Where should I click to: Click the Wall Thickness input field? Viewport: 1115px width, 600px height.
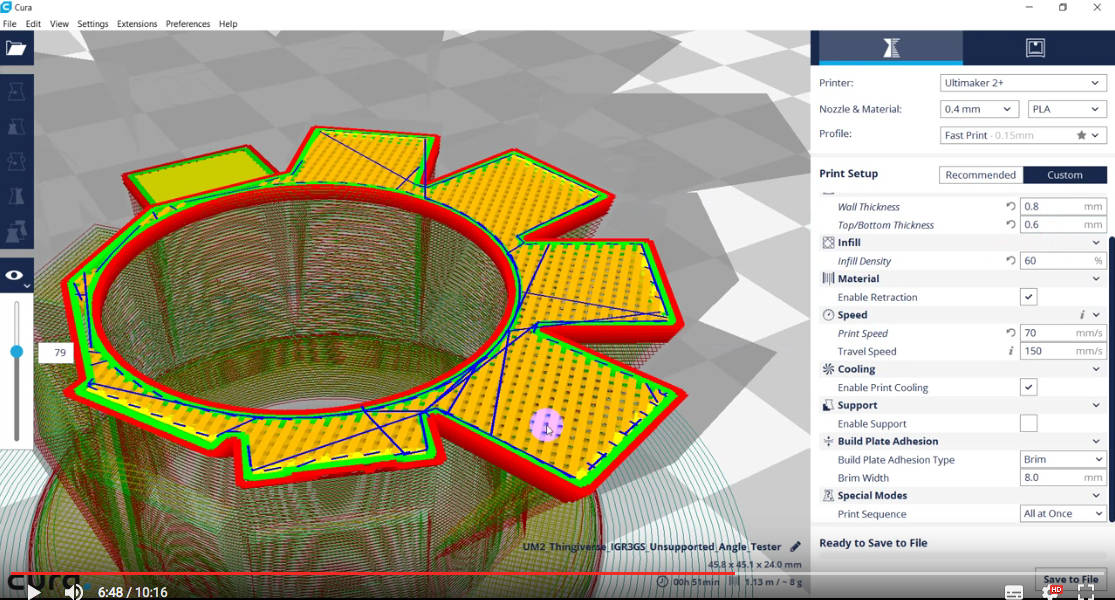coord(1062,206)
